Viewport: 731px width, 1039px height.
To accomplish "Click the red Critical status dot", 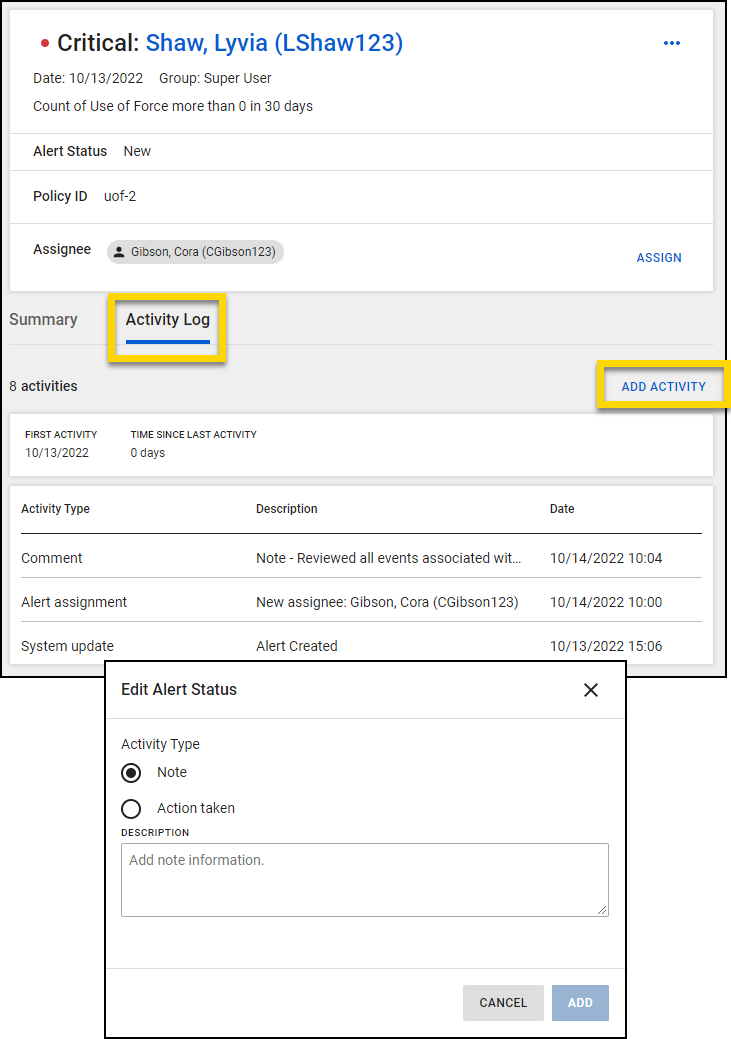I will click(44, 43).
